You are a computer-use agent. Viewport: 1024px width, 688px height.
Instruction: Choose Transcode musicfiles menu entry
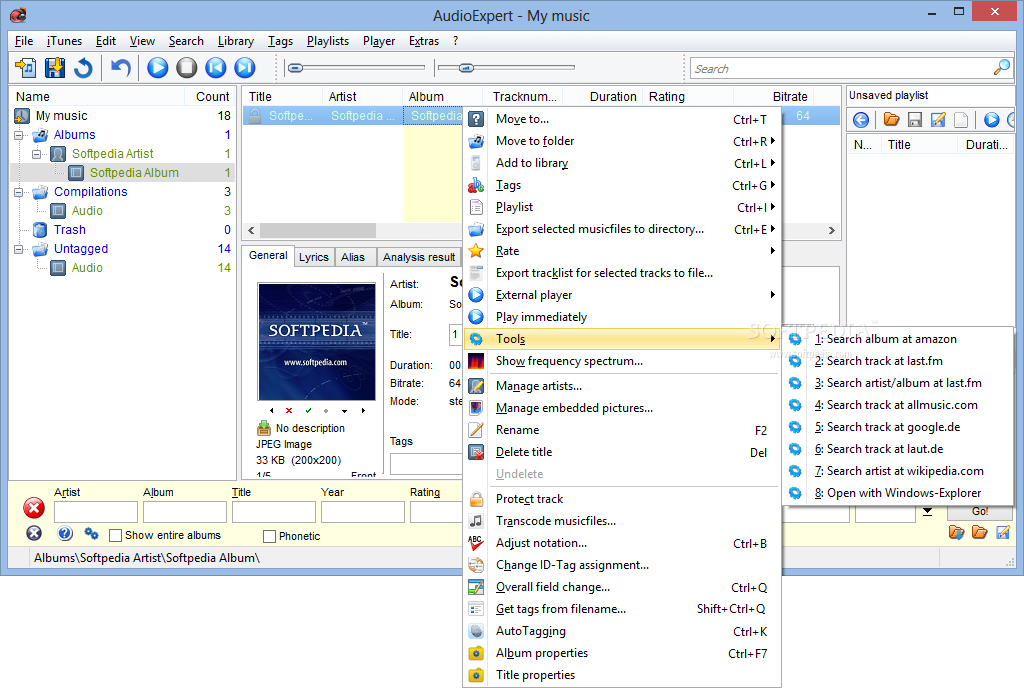pos(620,521)
